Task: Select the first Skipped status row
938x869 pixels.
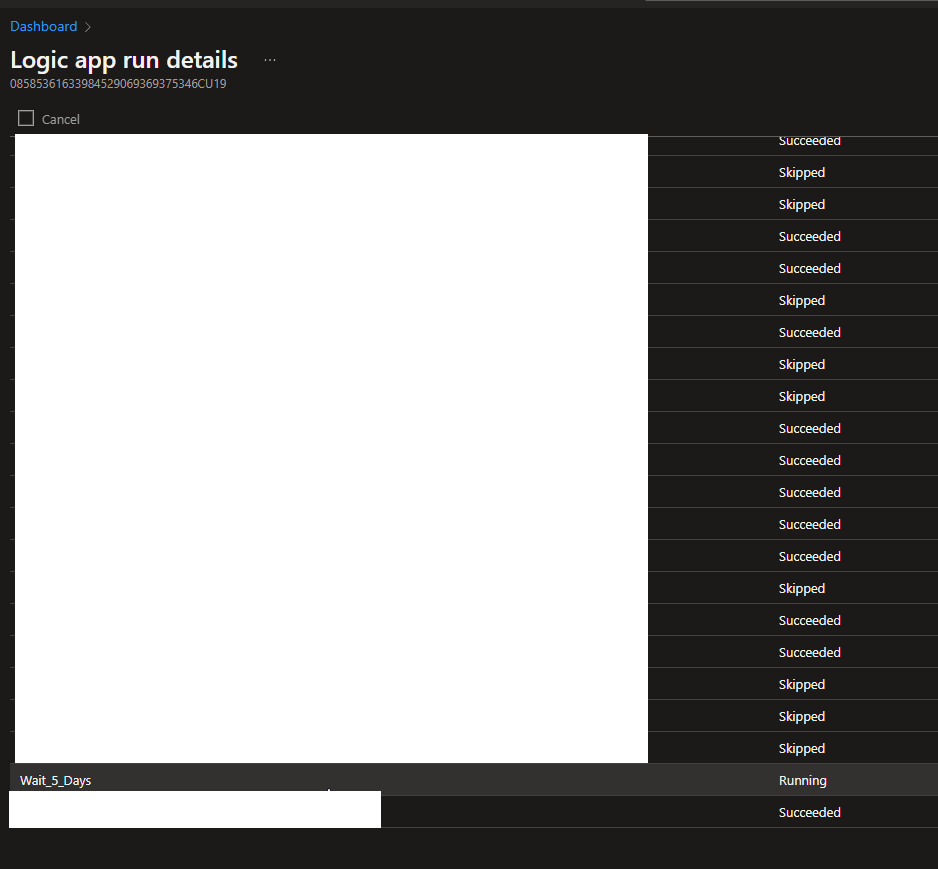Action: 802,172
